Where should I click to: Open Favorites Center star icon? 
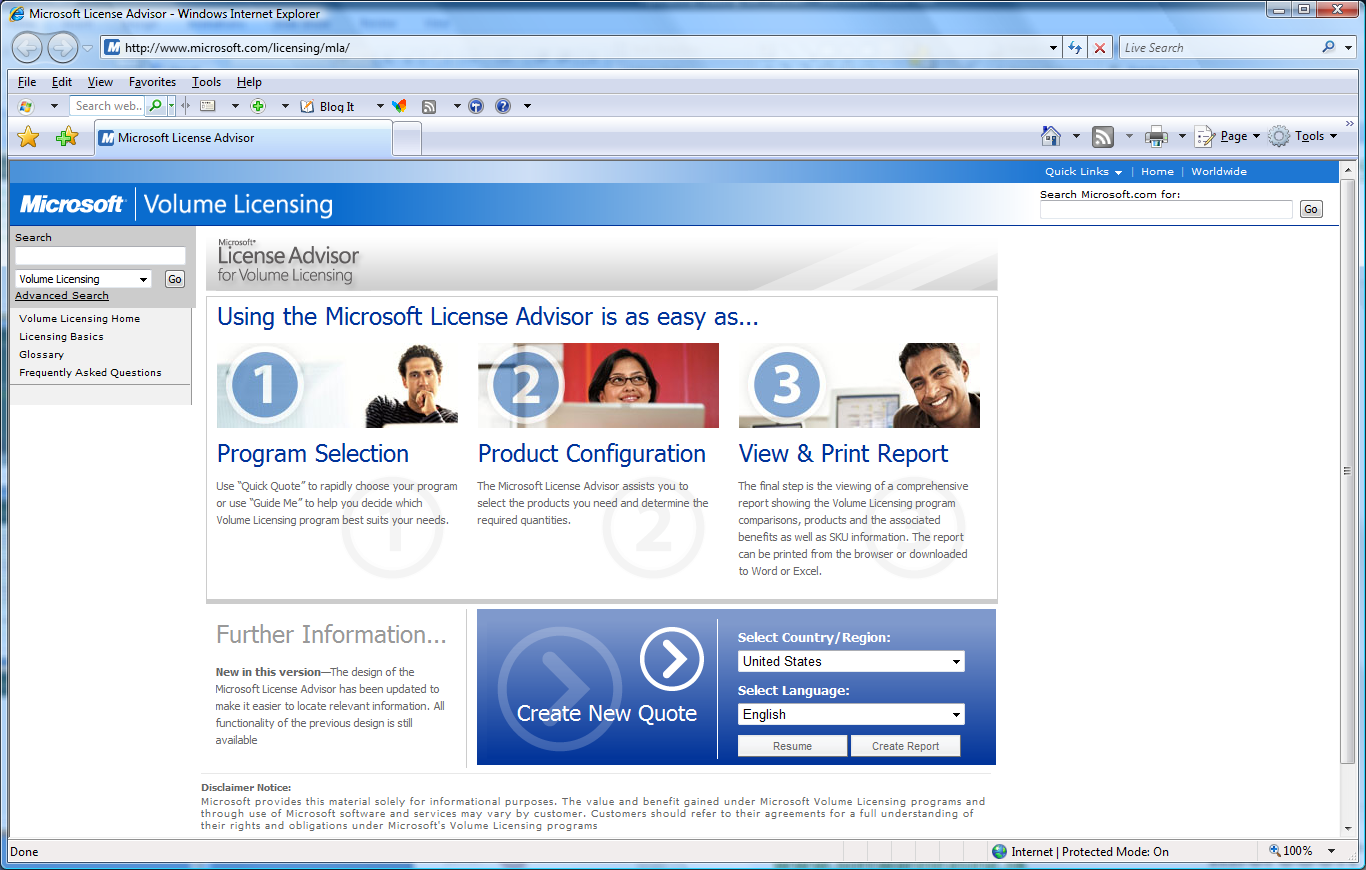pos(29,137)
